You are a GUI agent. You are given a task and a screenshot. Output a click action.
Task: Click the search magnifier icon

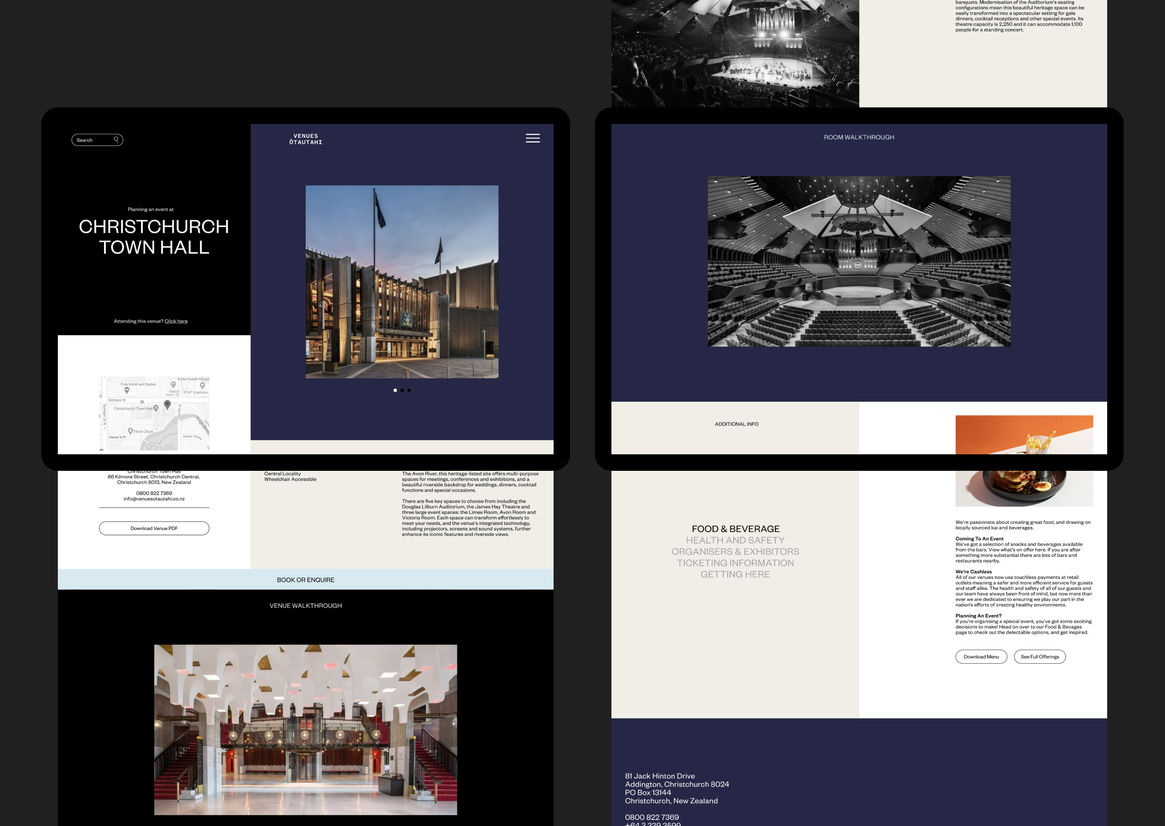click(116, 140)
